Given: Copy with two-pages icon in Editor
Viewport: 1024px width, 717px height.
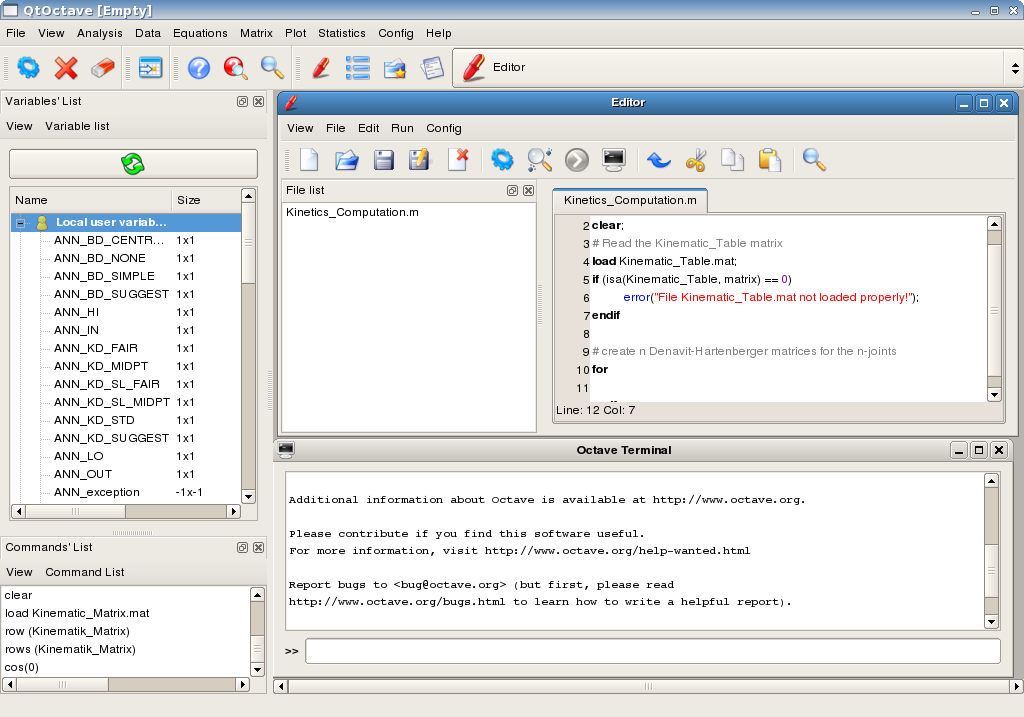Looking at the screenshot, I should click(733, 159).
